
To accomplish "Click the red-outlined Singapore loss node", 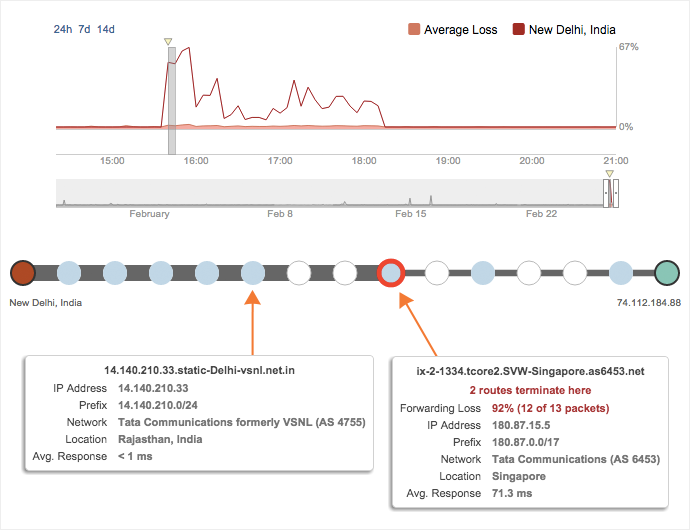I will coord(391,271).
